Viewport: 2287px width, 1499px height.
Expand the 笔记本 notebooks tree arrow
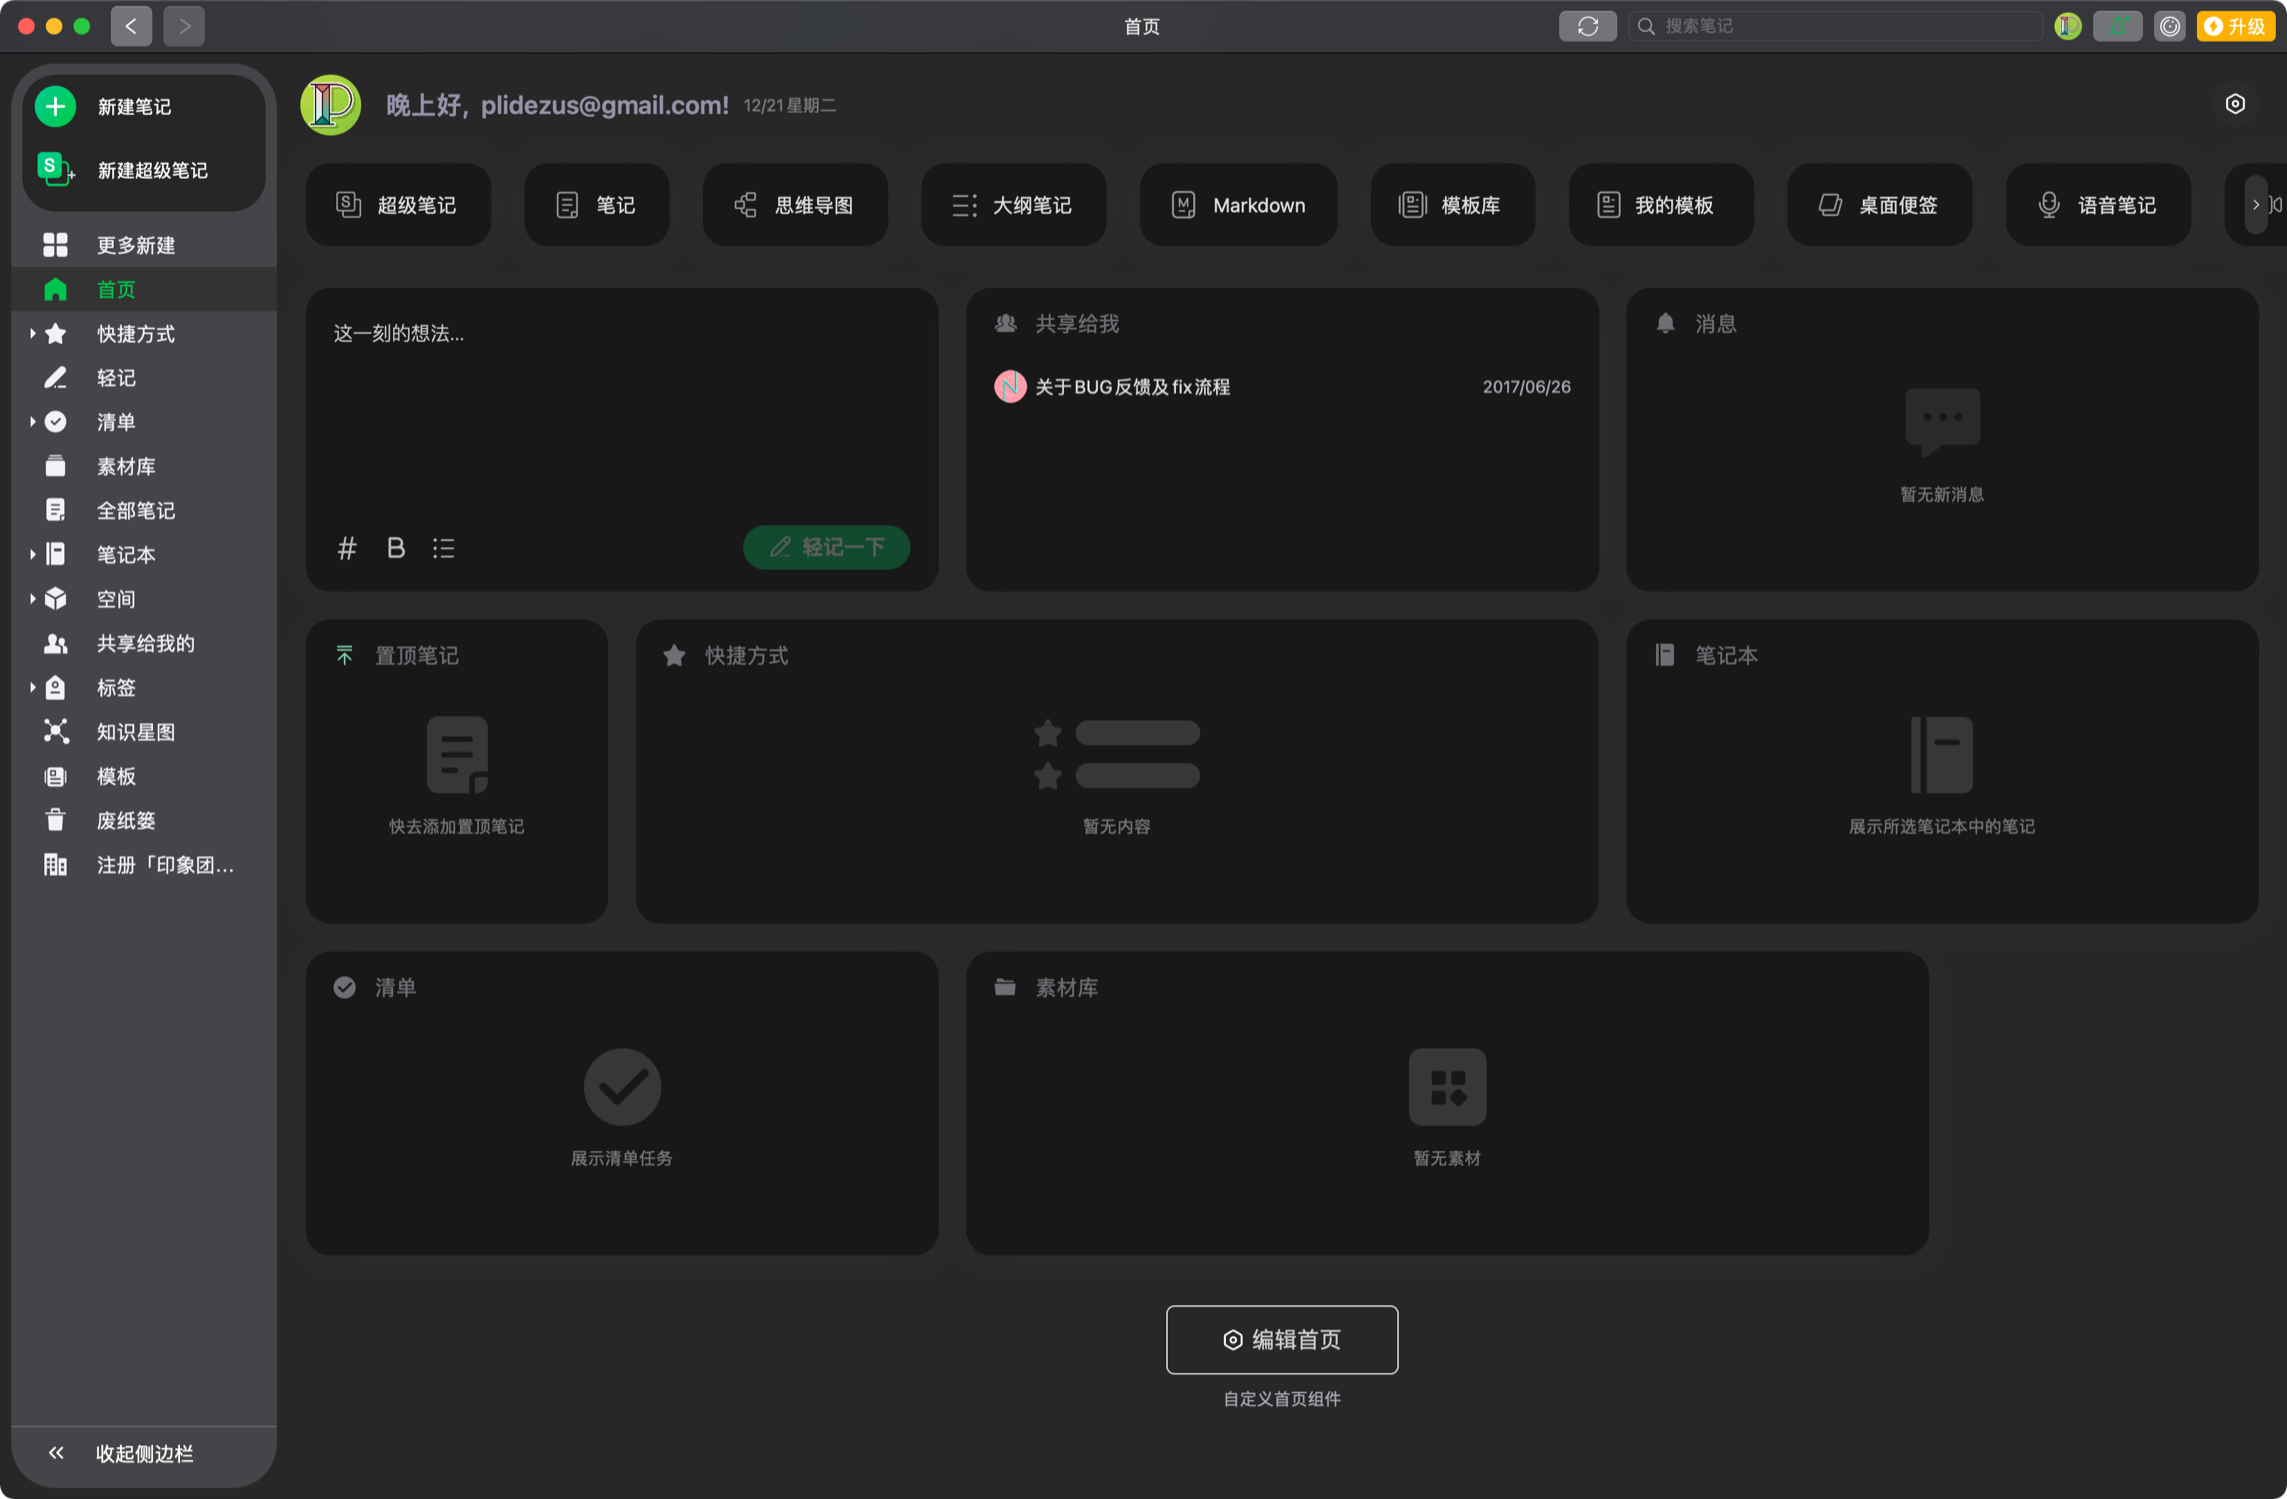point(32,554)
